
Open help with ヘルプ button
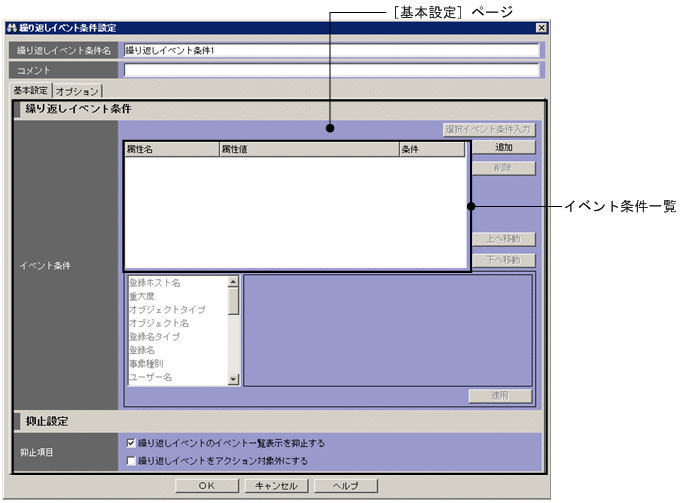pos(346,486)
